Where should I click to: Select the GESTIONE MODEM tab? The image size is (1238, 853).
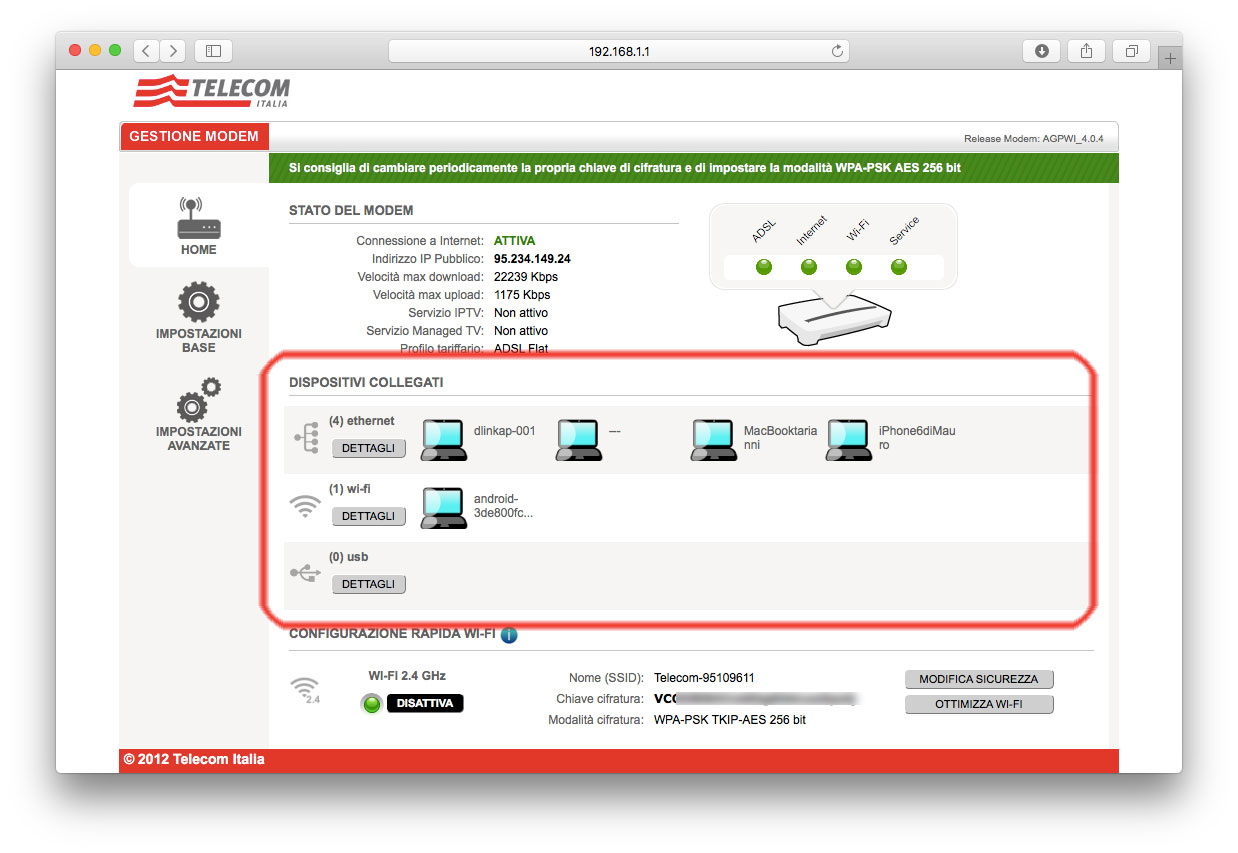point(194,136)
